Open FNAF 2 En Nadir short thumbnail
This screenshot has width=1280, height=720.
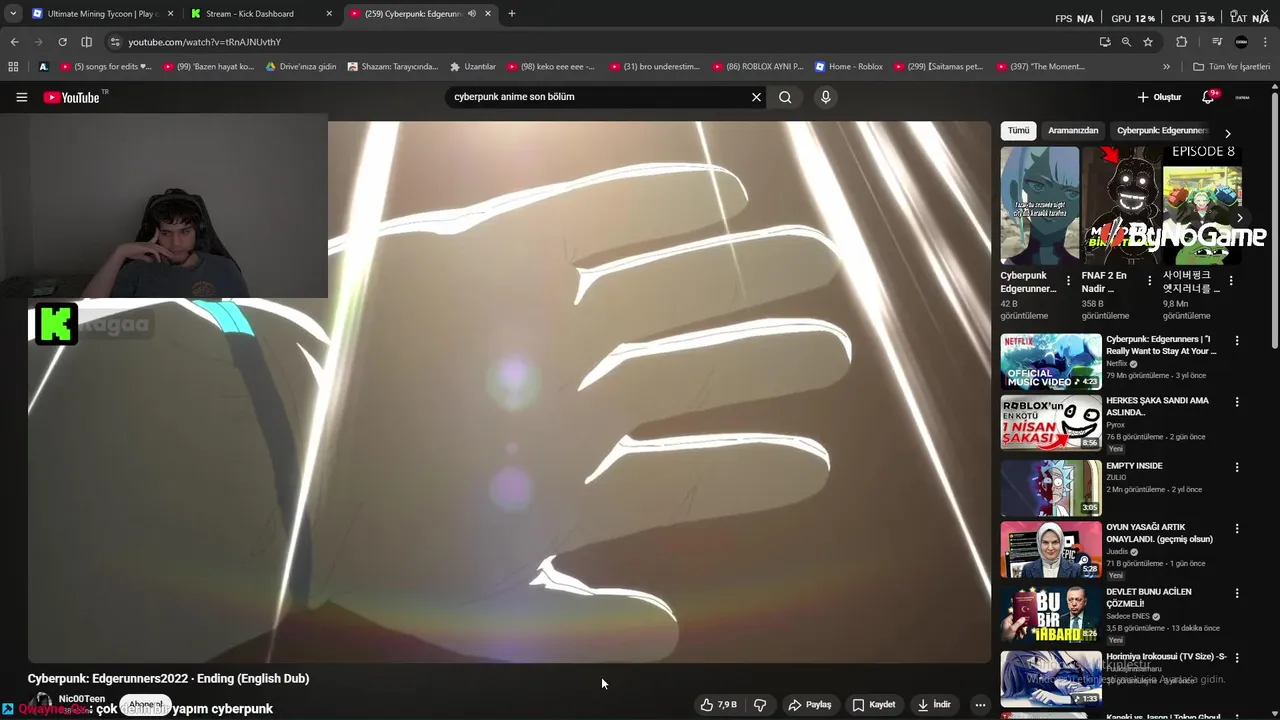coord(1121,206)
